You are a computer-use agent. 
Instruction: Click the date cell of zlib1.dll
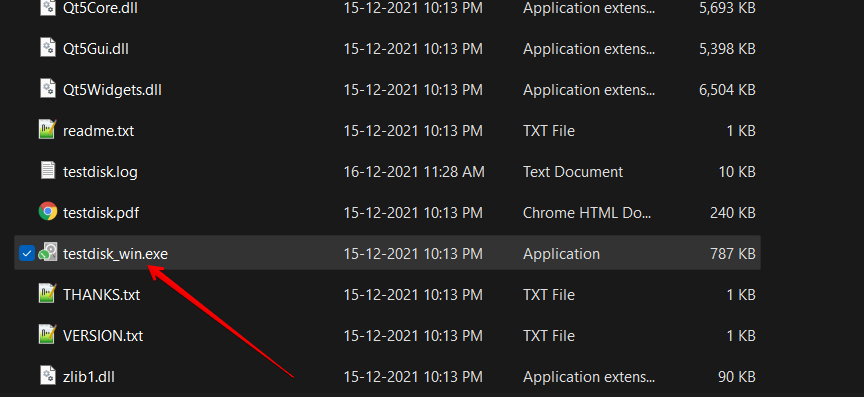[x=413, y=377]
